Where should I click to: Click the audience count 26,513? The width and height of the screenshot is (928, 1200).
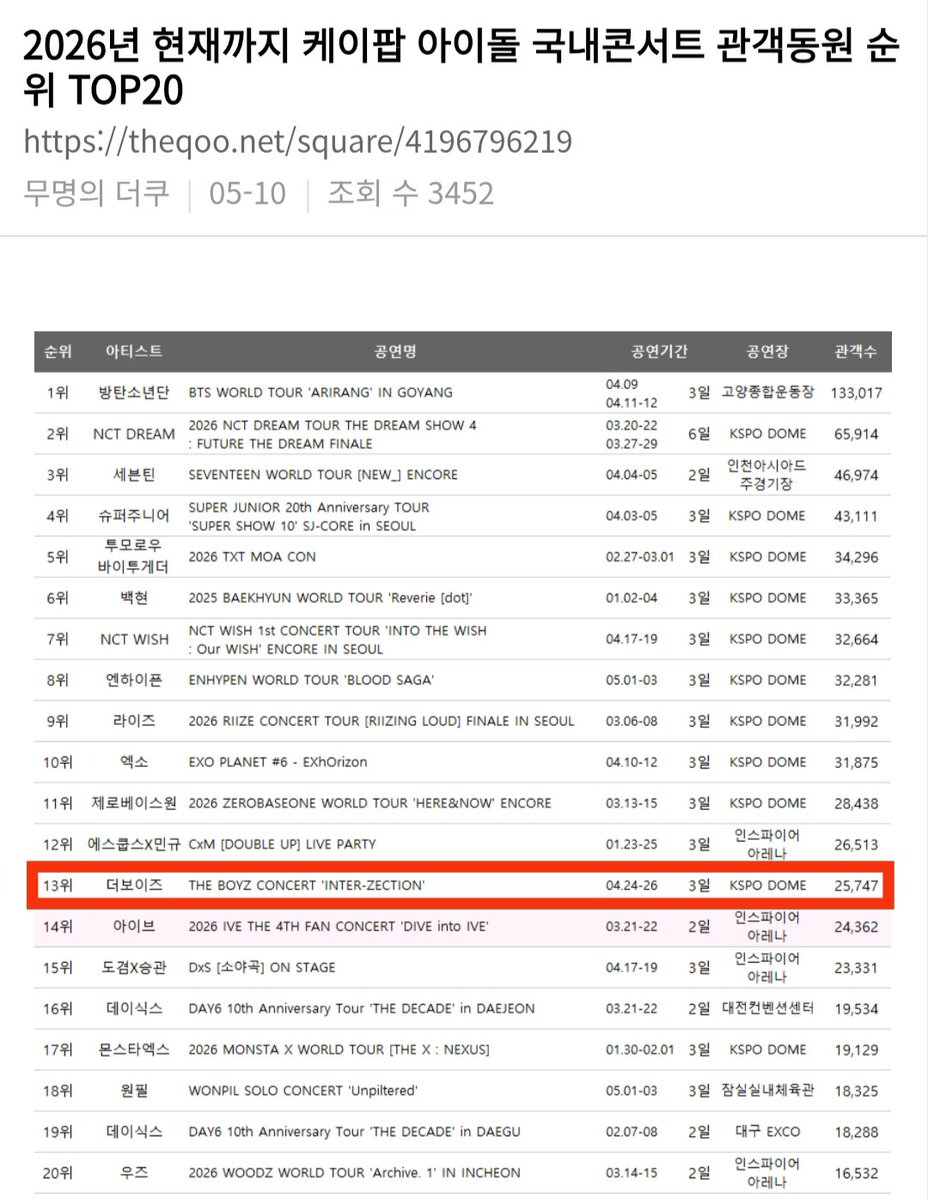[x=856, y=844]
